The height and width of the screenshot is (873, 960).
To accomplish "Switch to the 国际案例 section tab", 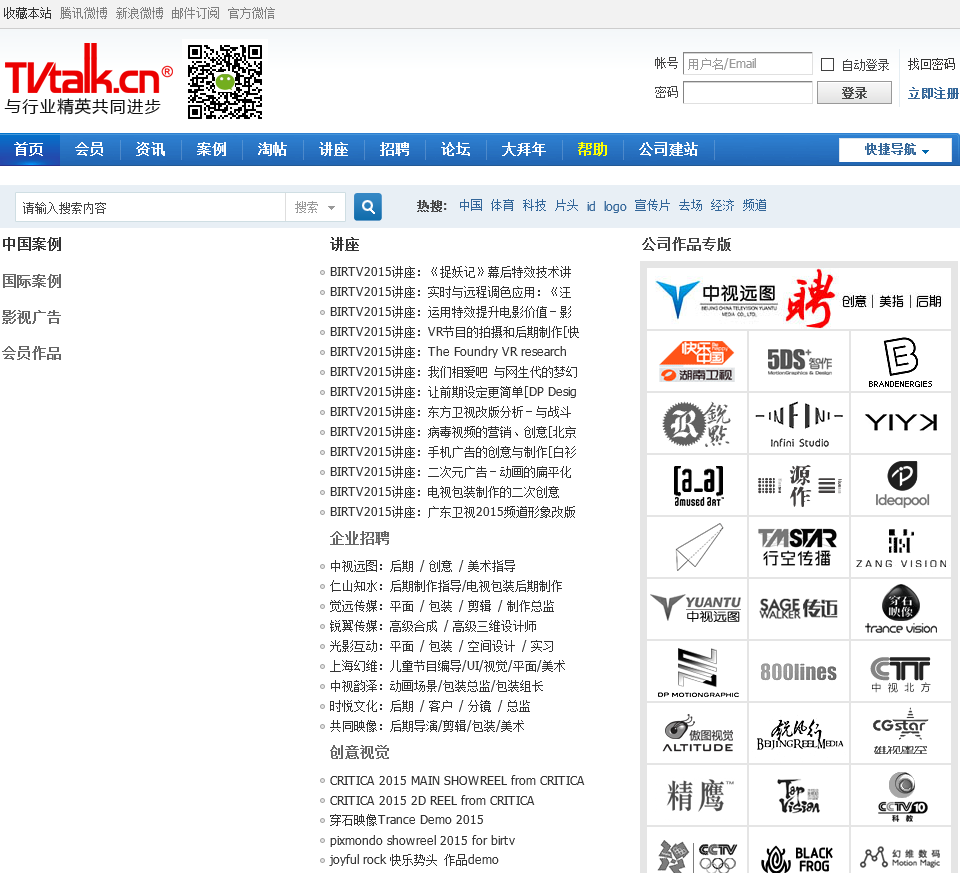I will point(31,281).
